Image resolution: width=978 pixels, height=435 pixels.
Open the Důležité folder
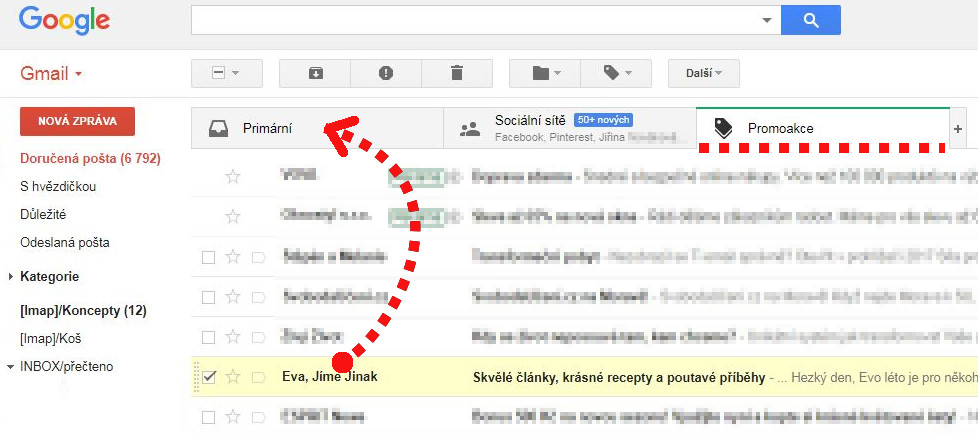click(x=43, y=215)
